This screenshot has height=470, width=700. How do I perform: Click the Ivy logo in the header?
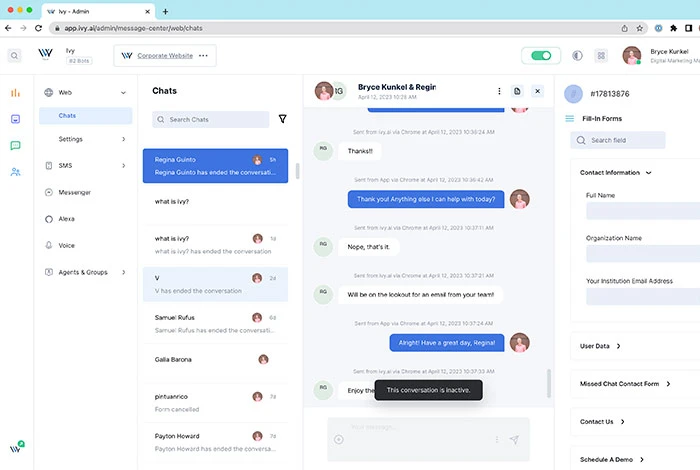coord(45,54)
